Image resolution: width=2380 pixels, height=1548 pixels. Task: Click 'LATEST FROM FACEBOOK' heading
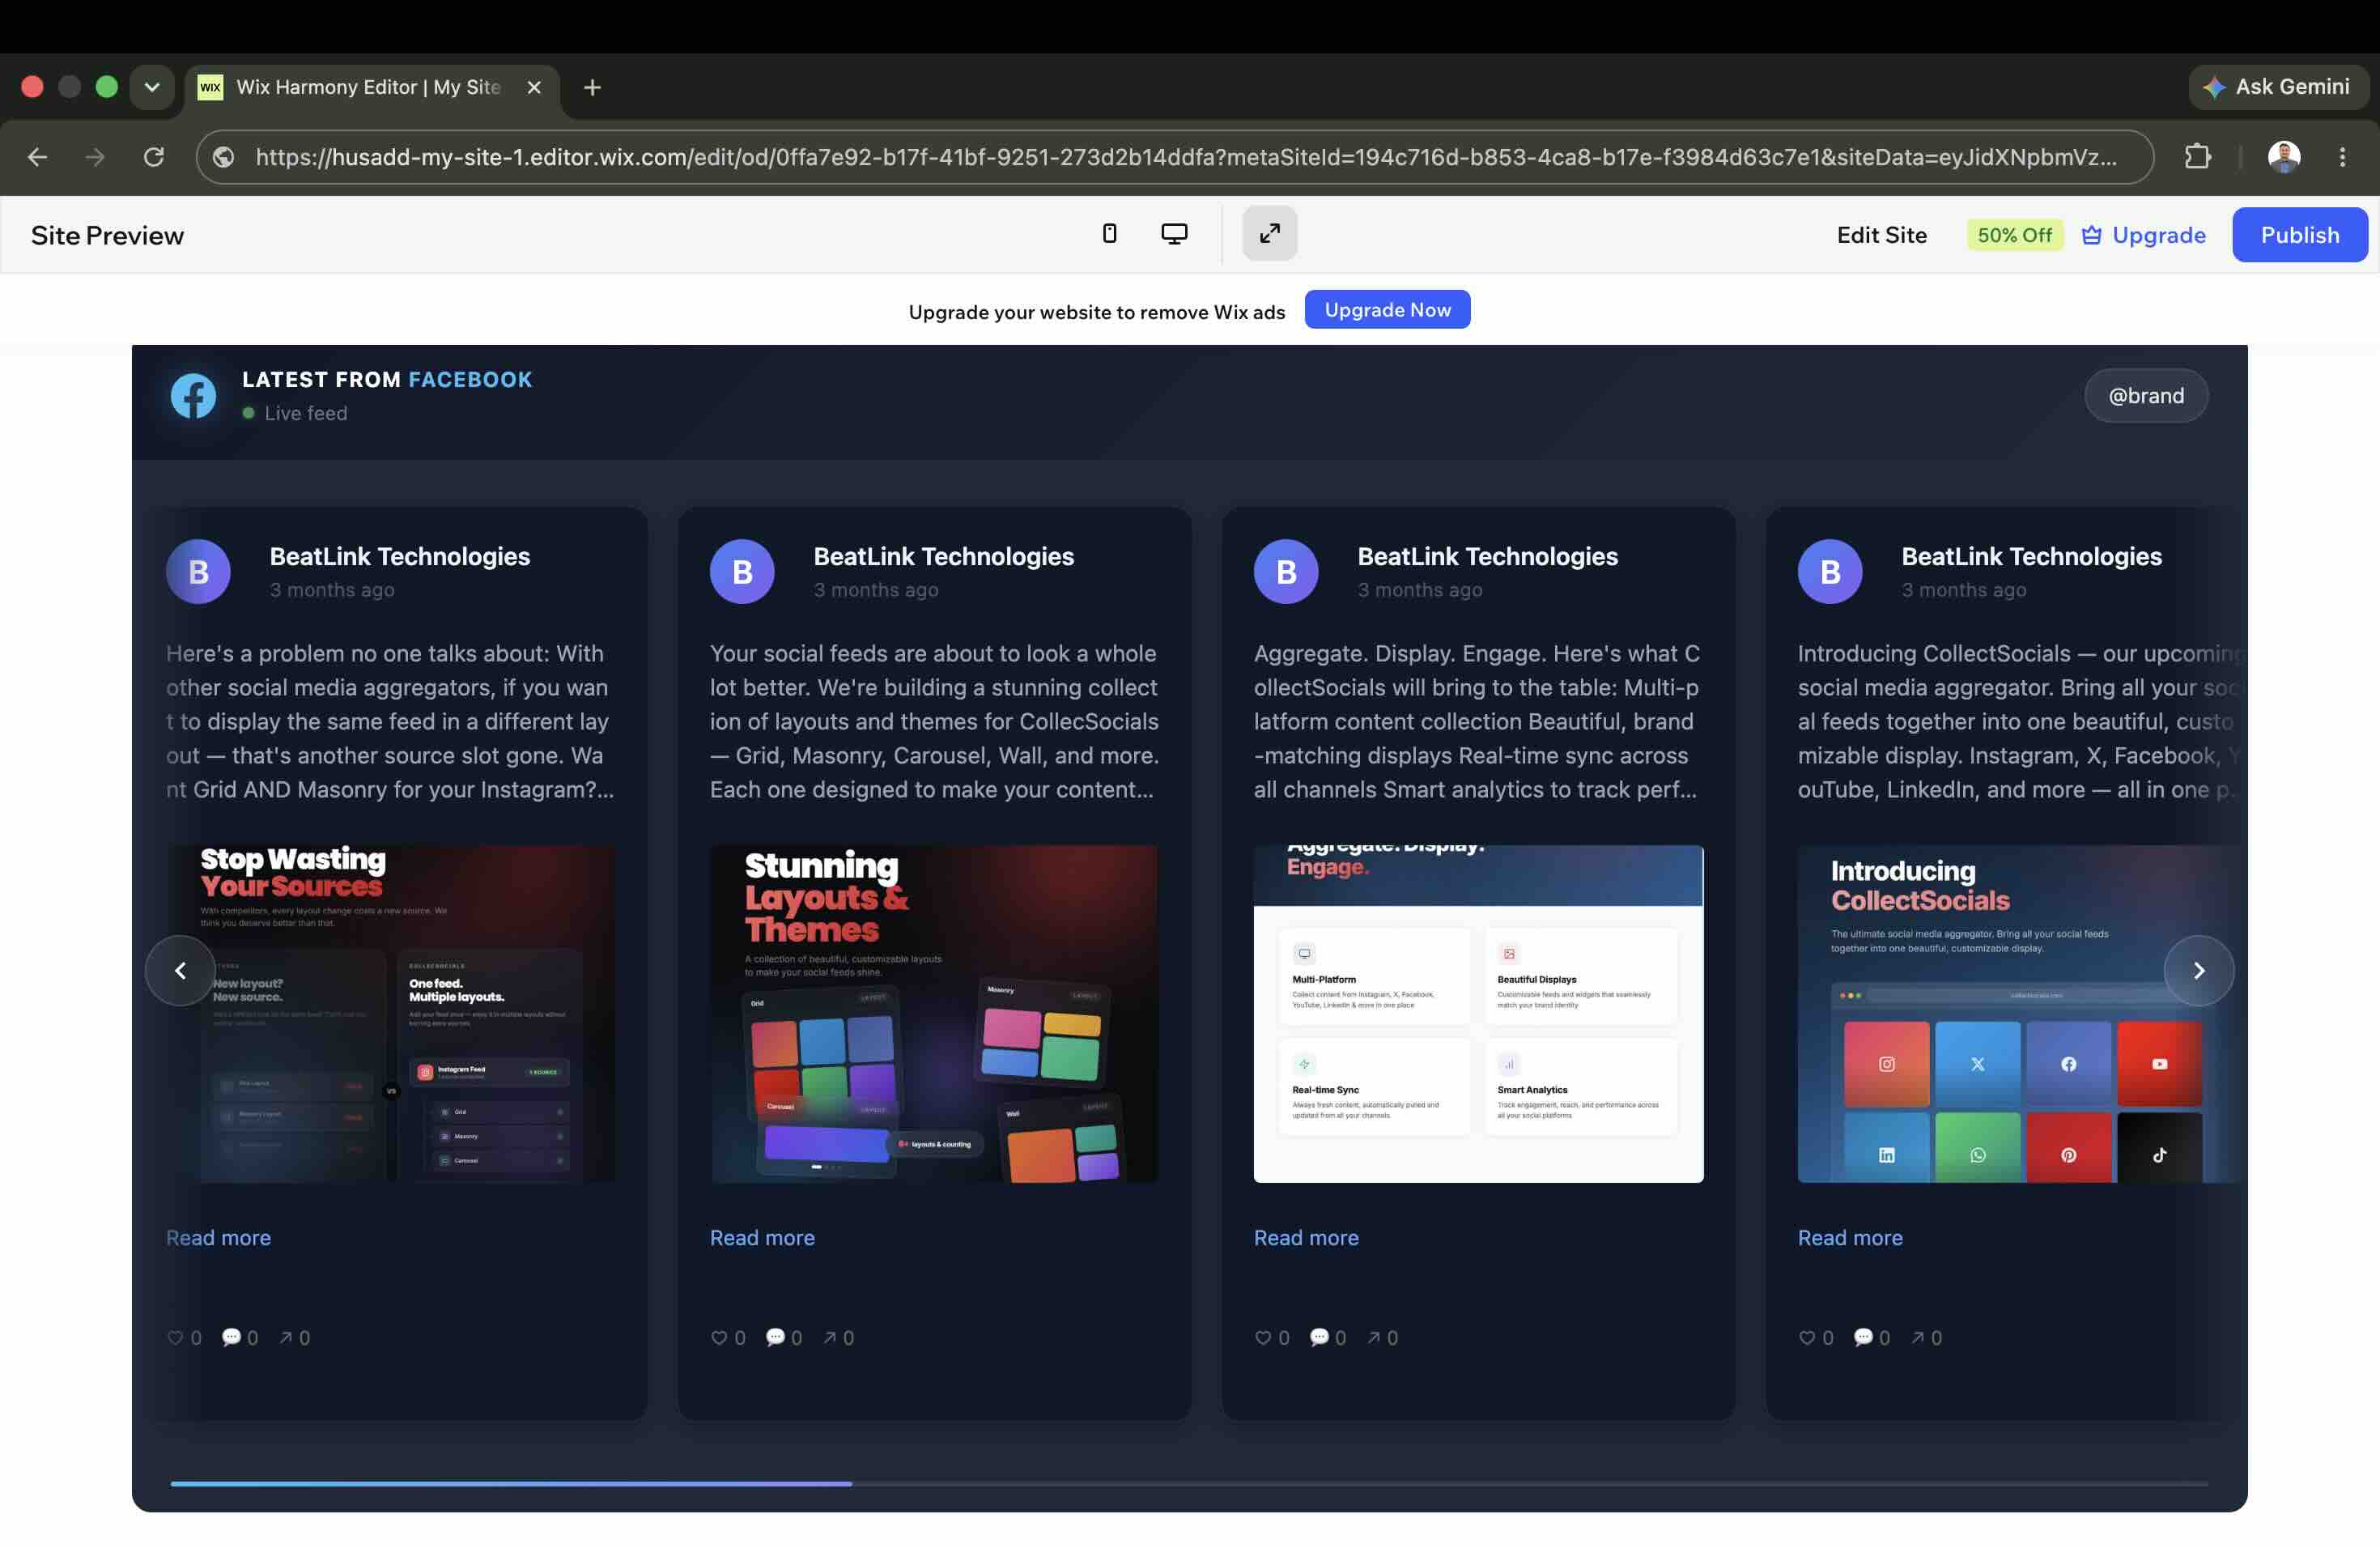[x=387, y=380]
